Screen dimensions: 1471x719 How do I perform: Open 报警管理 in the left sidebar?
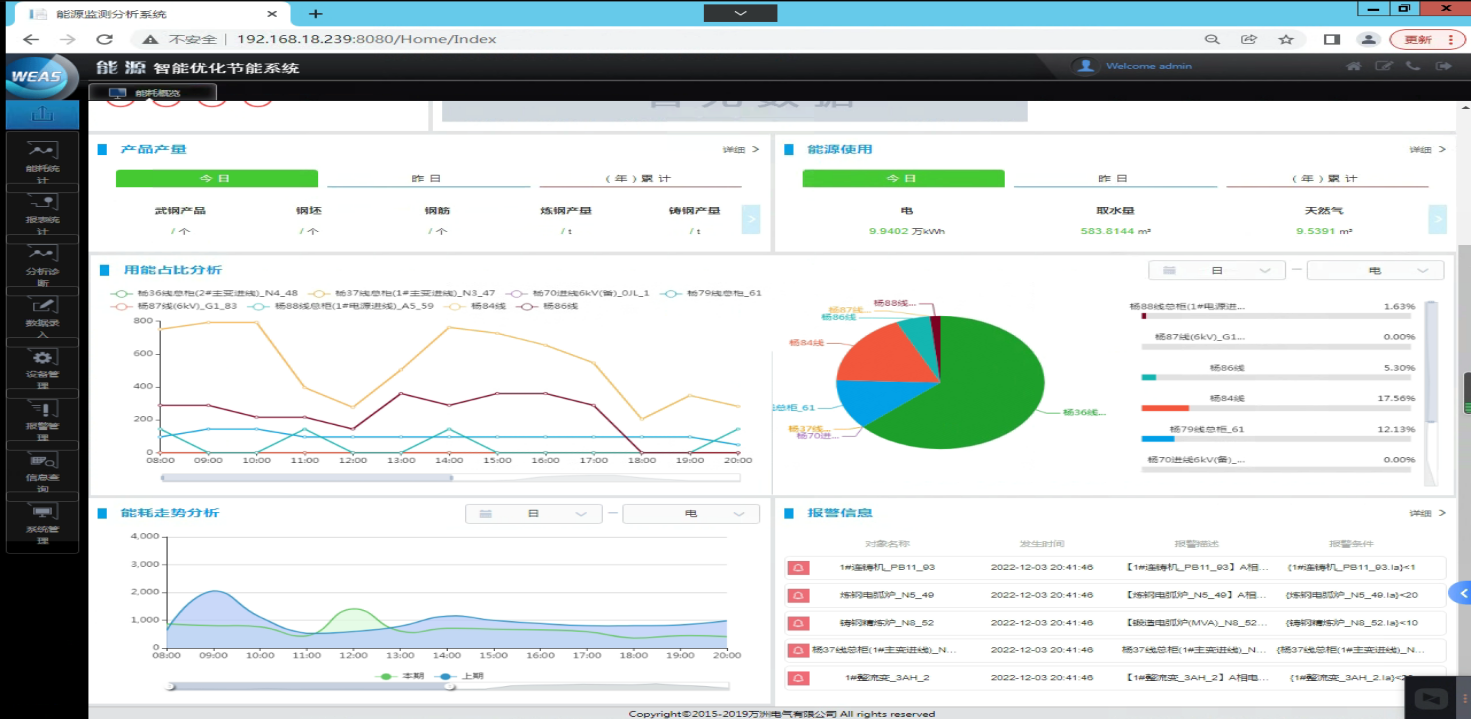(x=42, y=417)
